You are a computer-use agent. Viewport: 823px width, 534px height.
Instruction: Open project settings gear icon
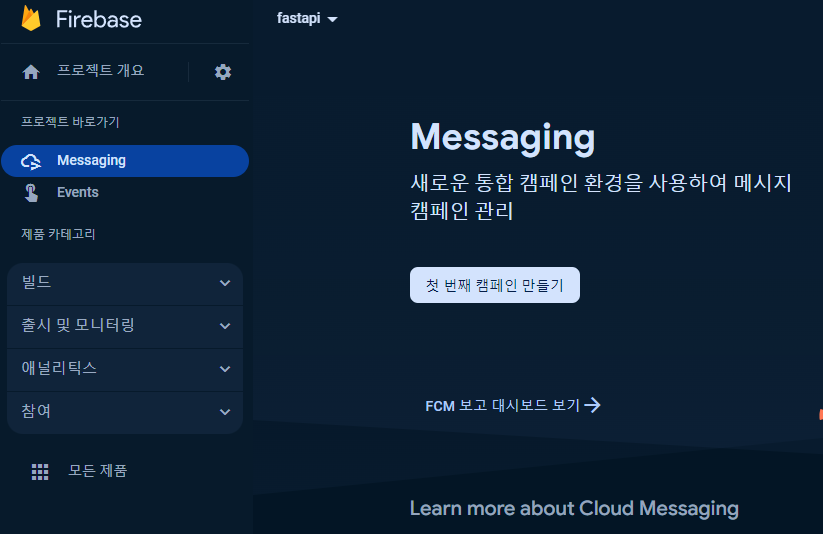(223, 72)
